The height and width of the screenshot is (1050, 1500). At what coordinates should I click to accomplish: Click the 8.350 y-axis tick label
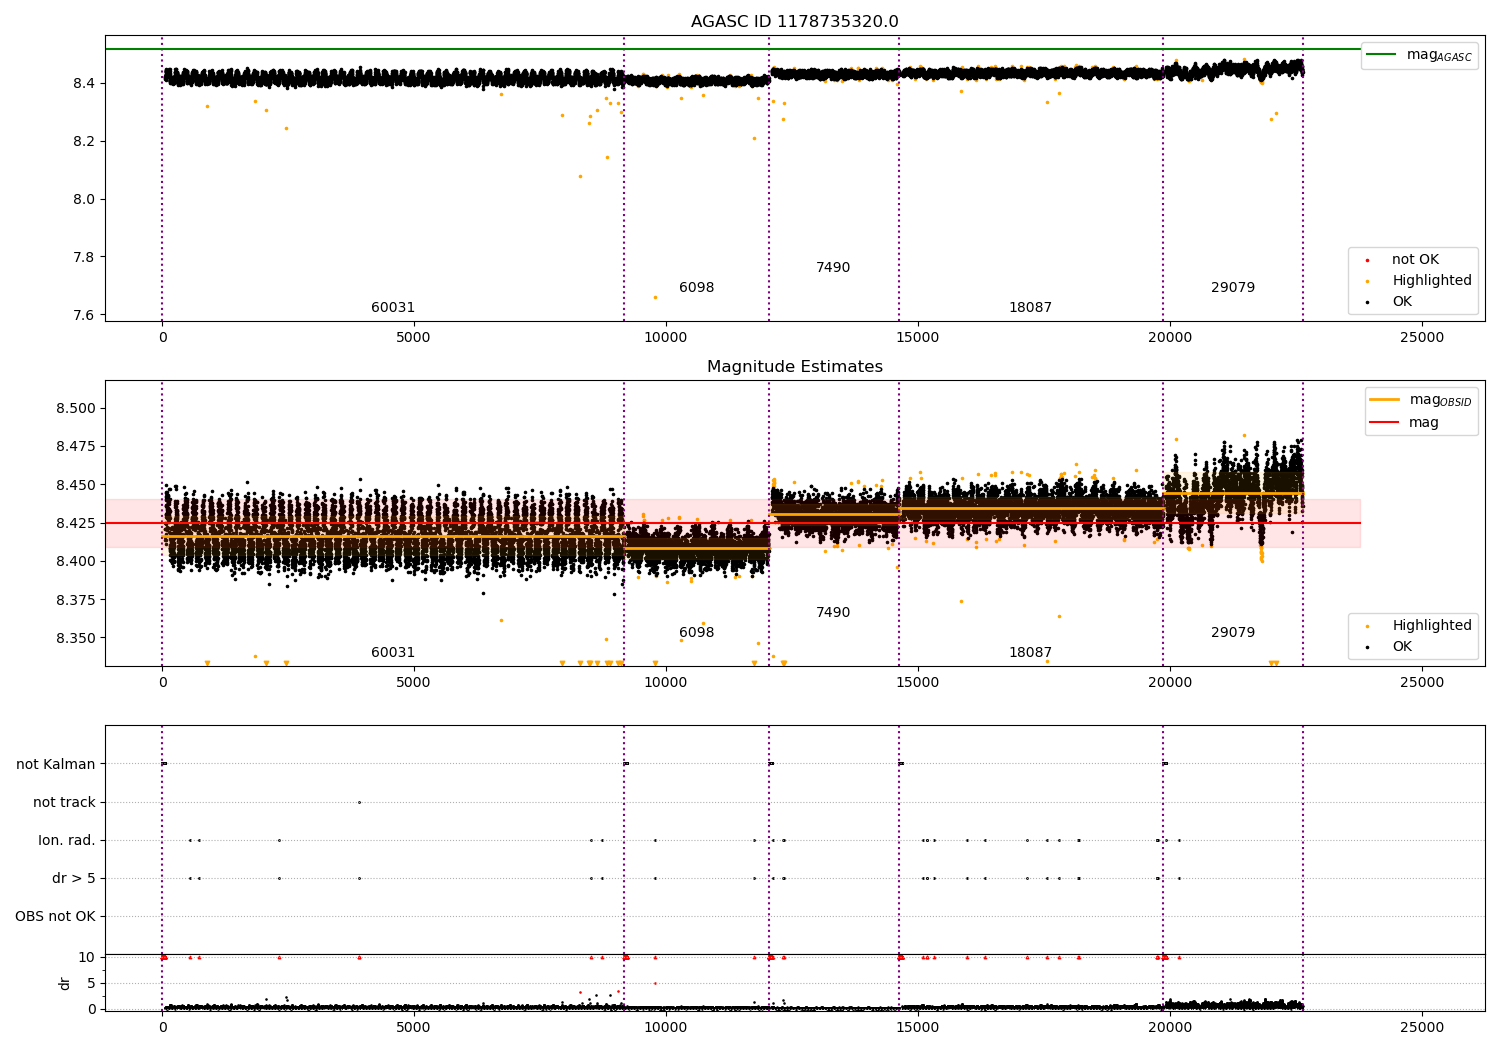[x=76, y=638]
